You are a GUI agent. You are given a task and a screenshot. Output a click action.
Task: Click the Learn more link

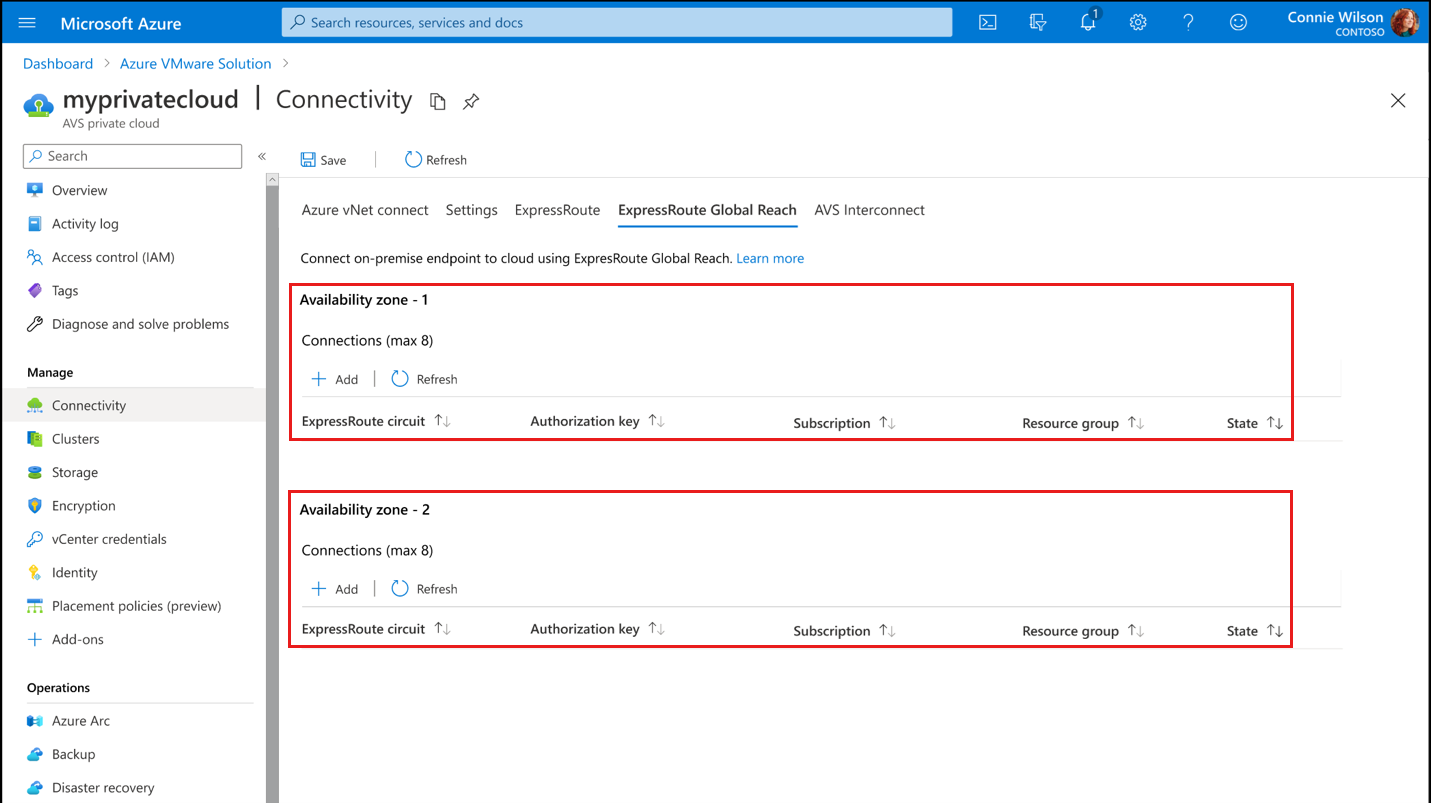(769, 258)
